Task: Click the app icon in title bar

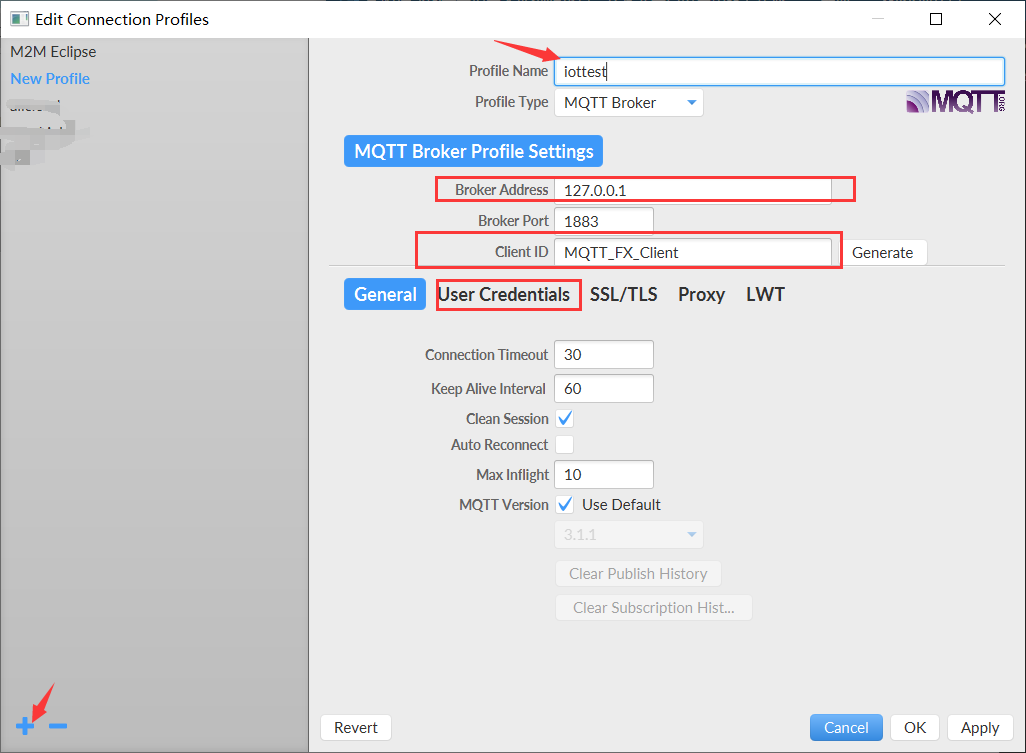Action: coord(18,19)
